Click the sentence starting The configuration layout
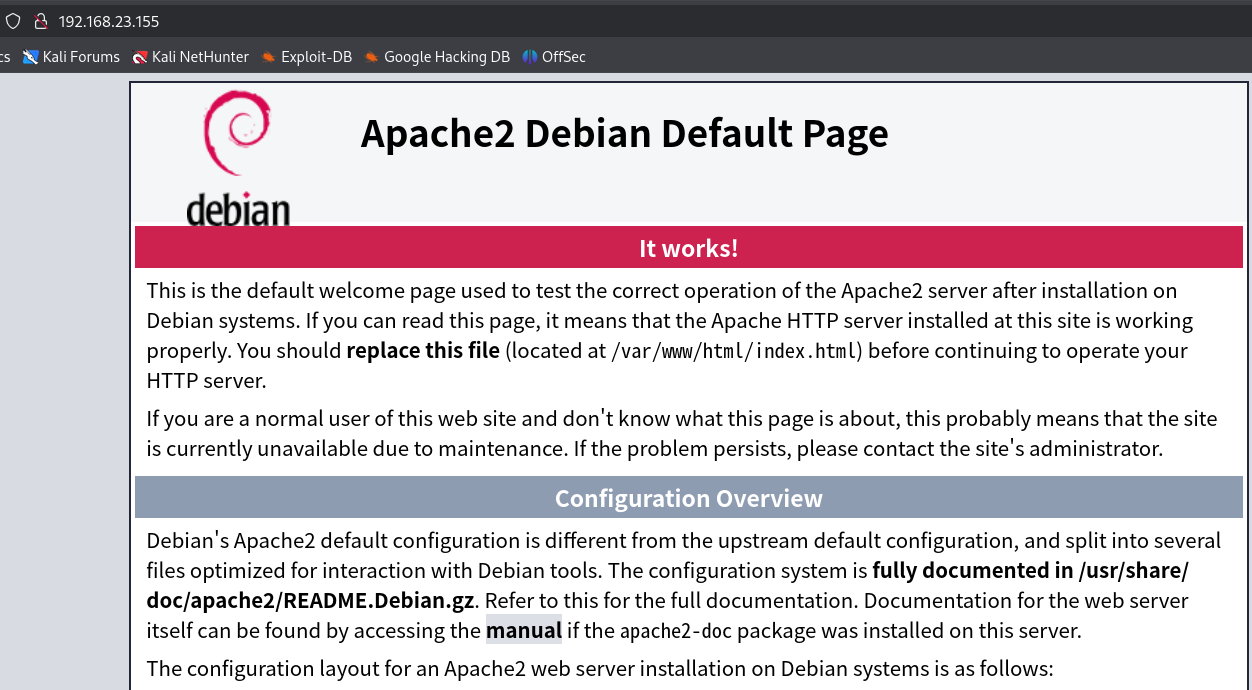This screenshot has height=690, width=1252. click(x=600, y=668)
